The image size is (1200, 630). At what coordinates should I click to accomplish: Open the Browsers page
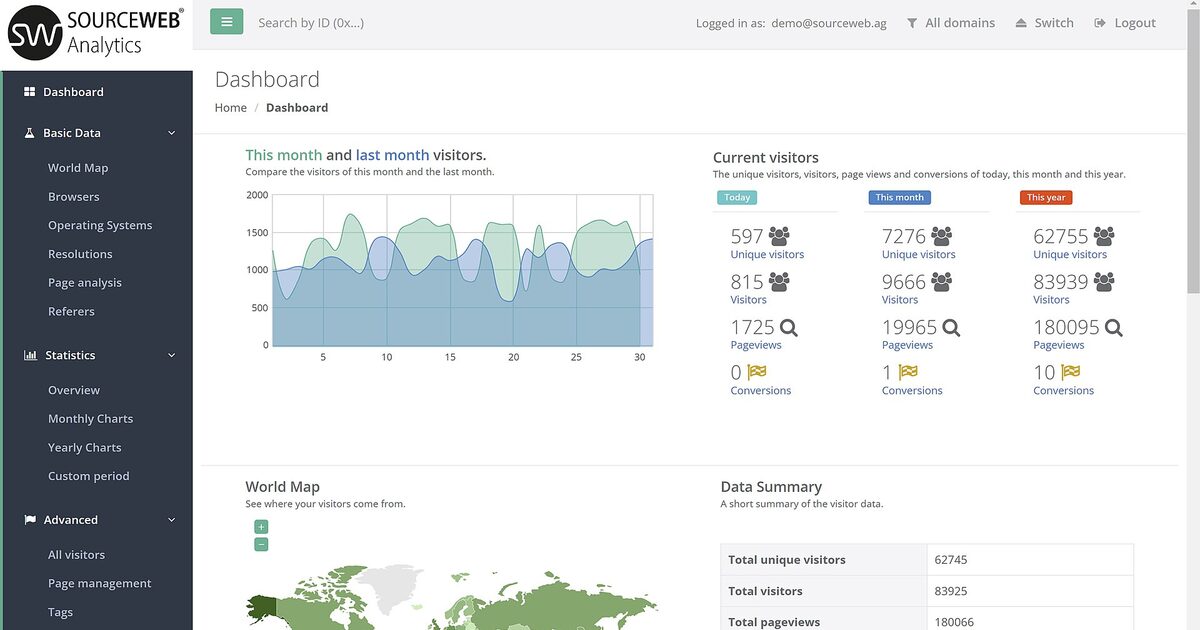[74, 197]
